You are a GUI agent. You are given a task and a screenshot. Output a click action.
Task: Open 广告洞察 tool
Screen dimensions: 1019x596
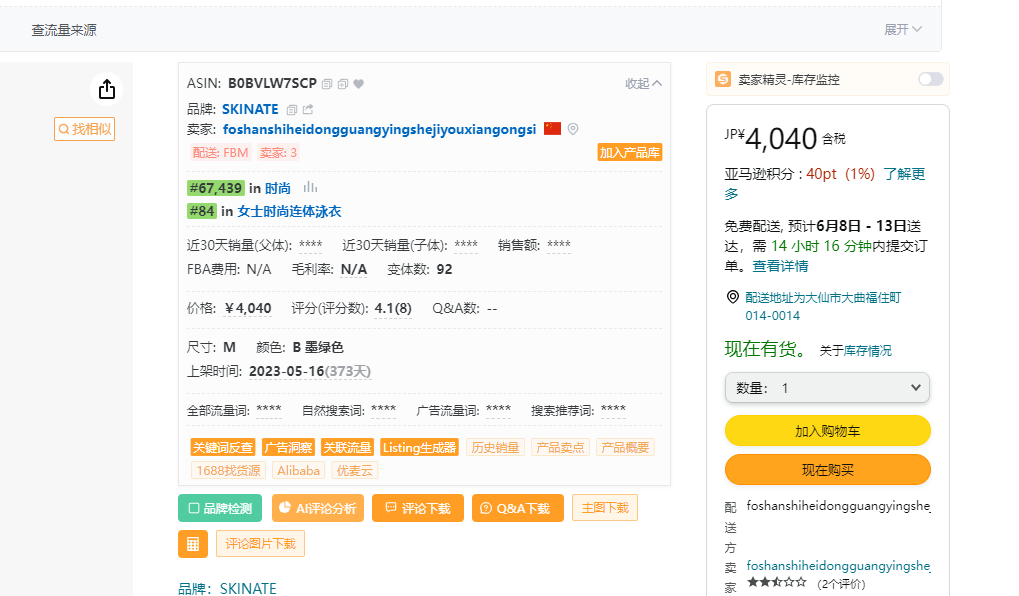[x=289, y=447]
